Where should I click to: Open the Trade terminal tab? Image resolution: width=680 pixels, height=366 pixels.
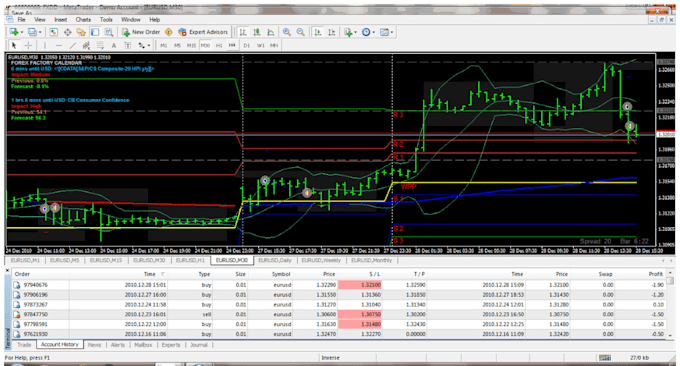coord(24,345)
